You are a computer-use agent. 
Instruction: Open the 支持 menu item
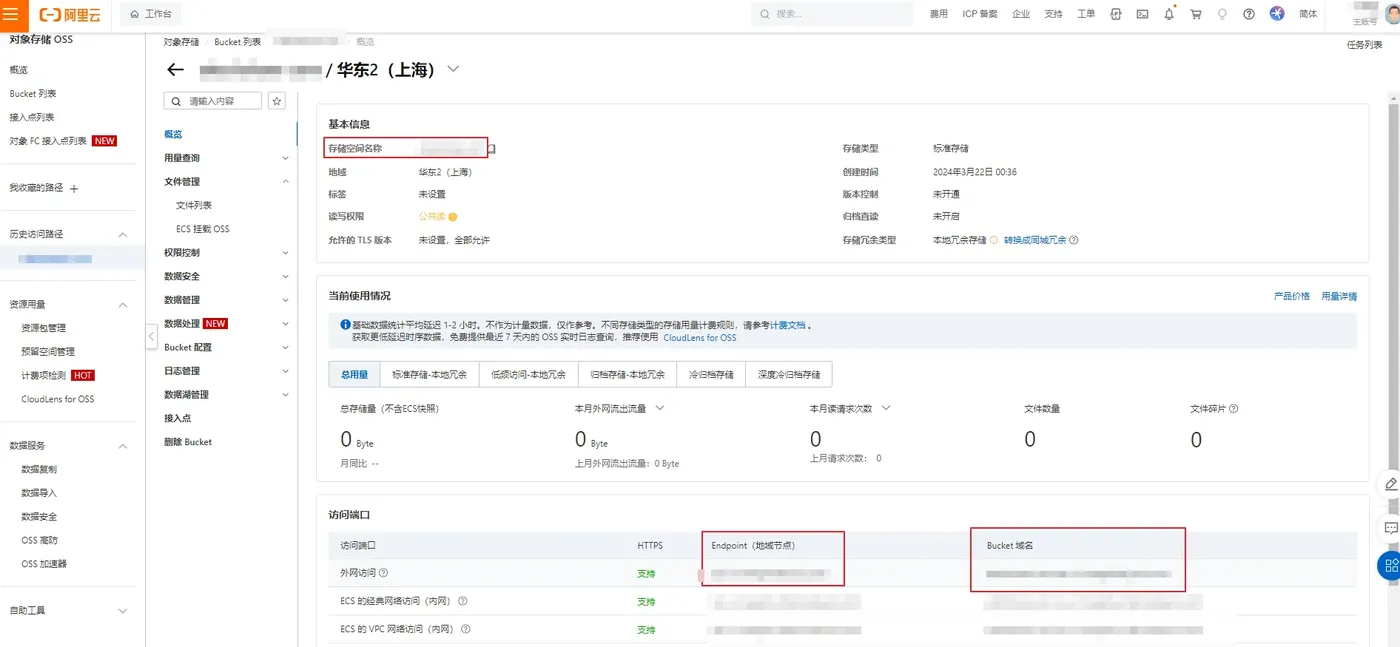click(x=1053, y=14)
